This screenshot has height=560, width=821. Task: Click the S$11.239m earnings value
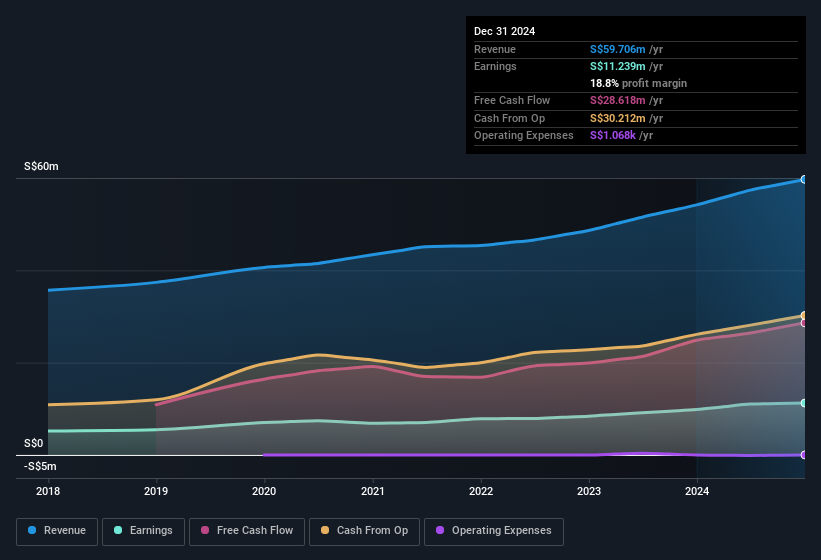[x=617, y=66]
